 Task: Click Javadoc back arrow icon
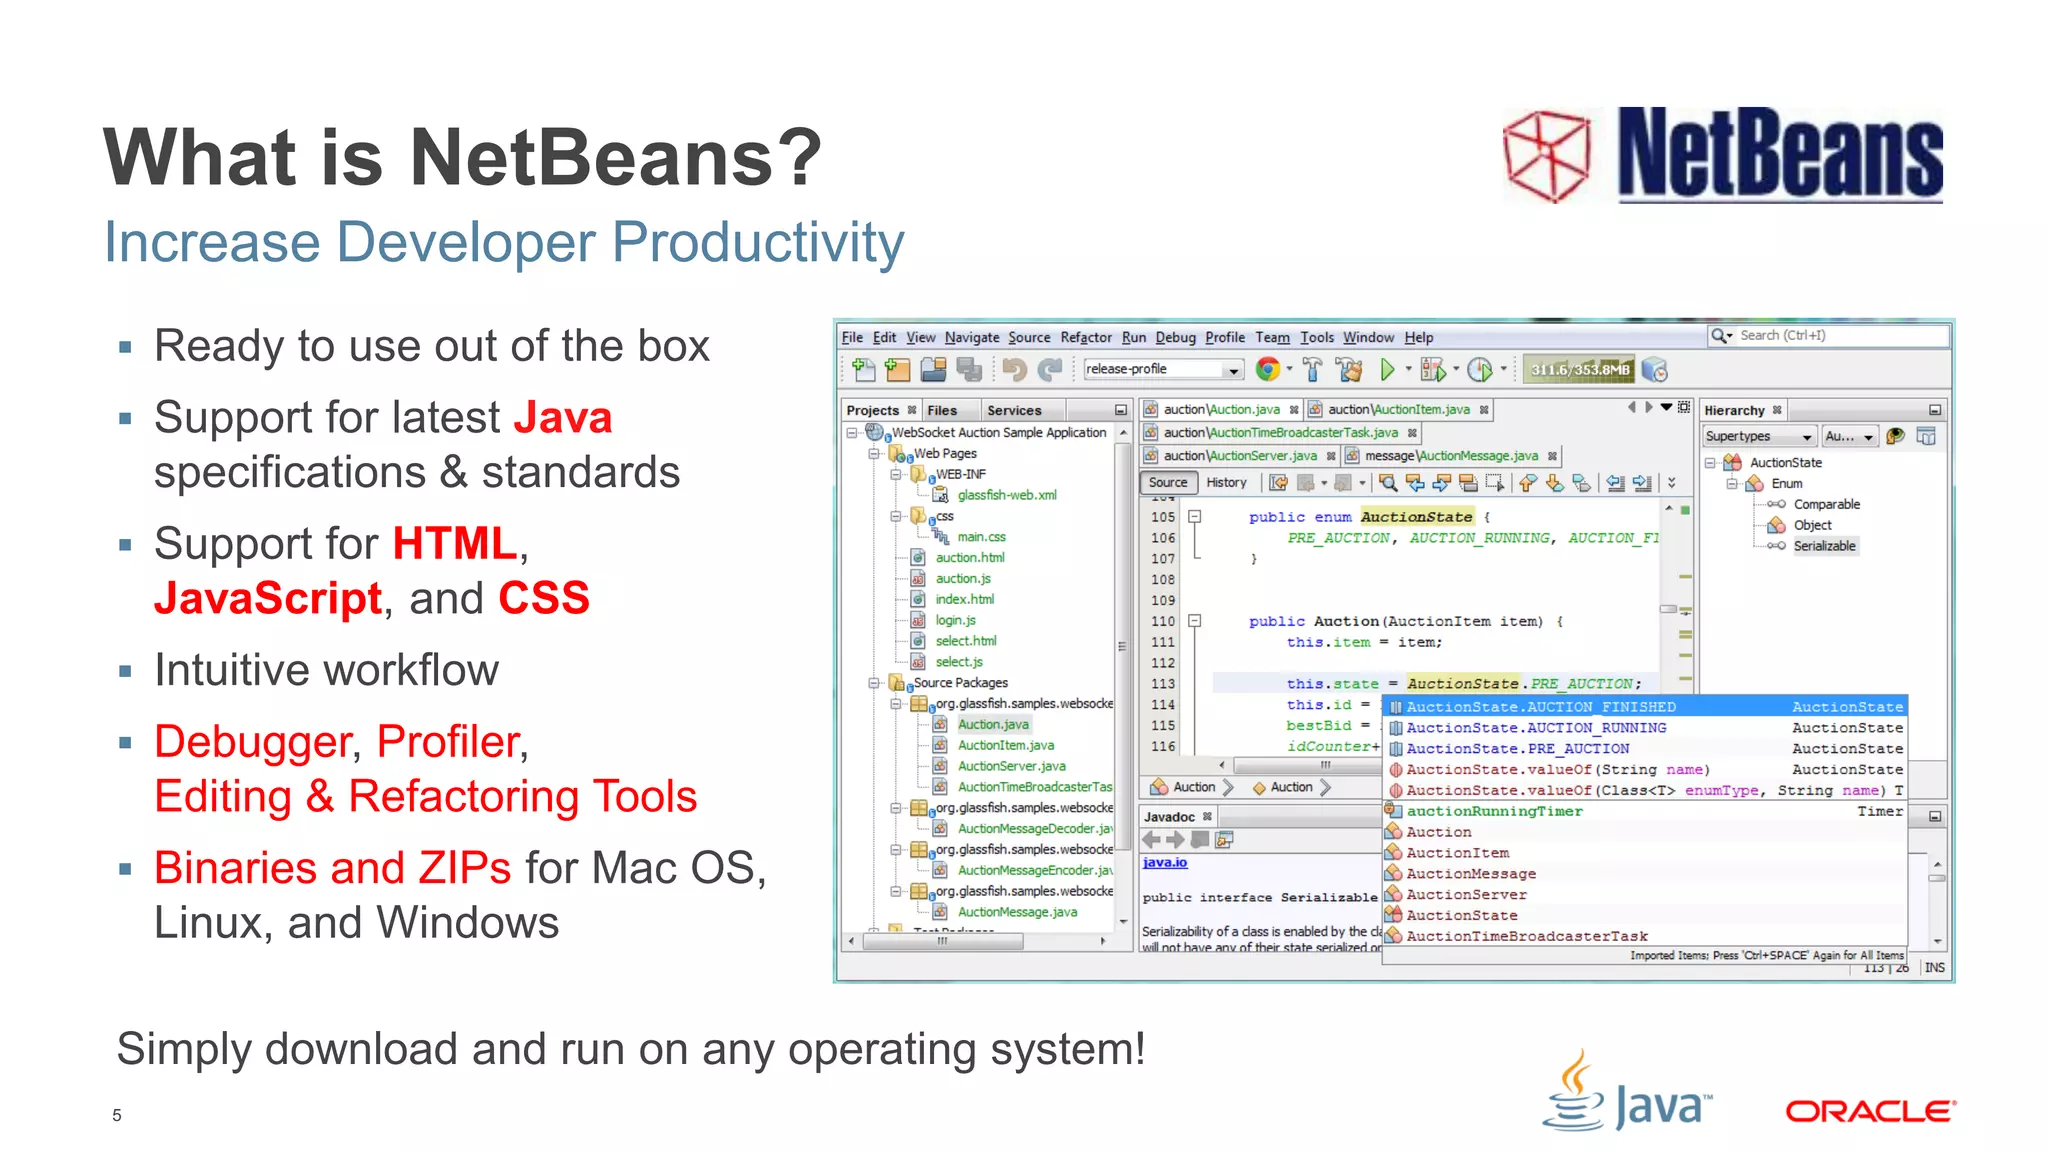click(x=1152, y=840)
